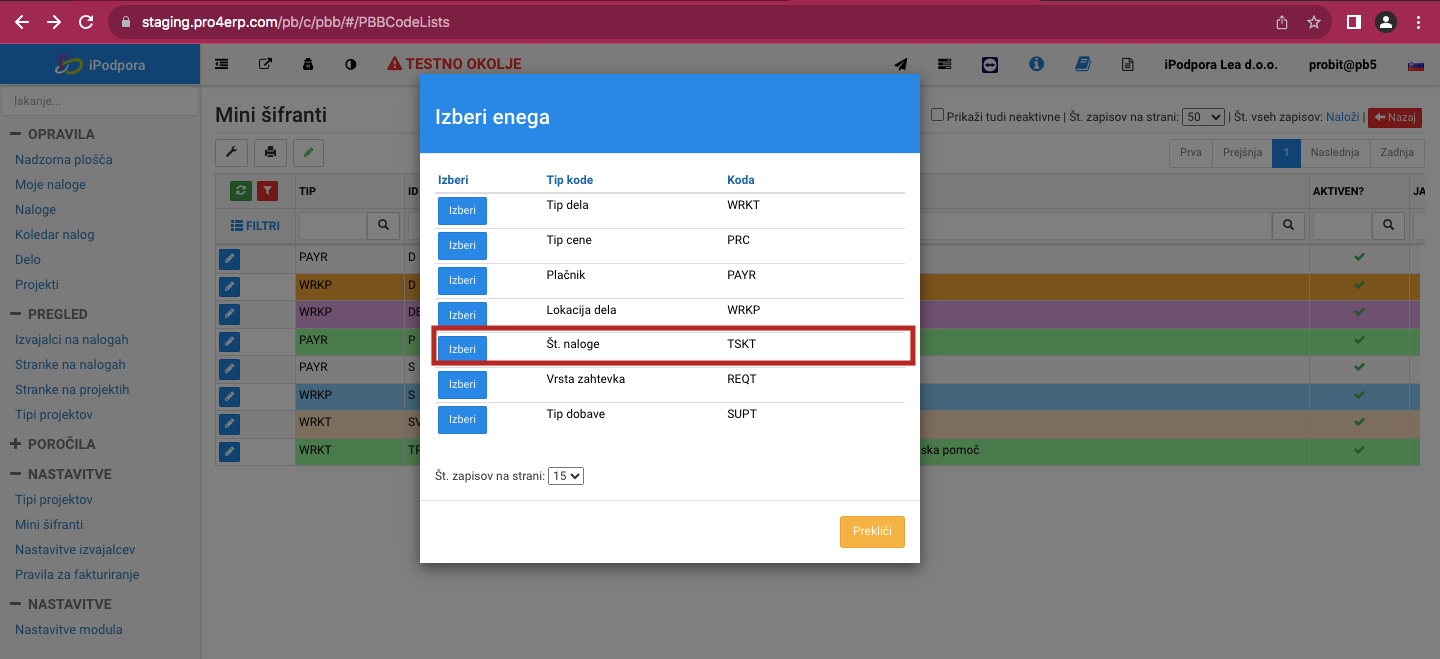Click the browser profile avatar icon

[1385, 22]
